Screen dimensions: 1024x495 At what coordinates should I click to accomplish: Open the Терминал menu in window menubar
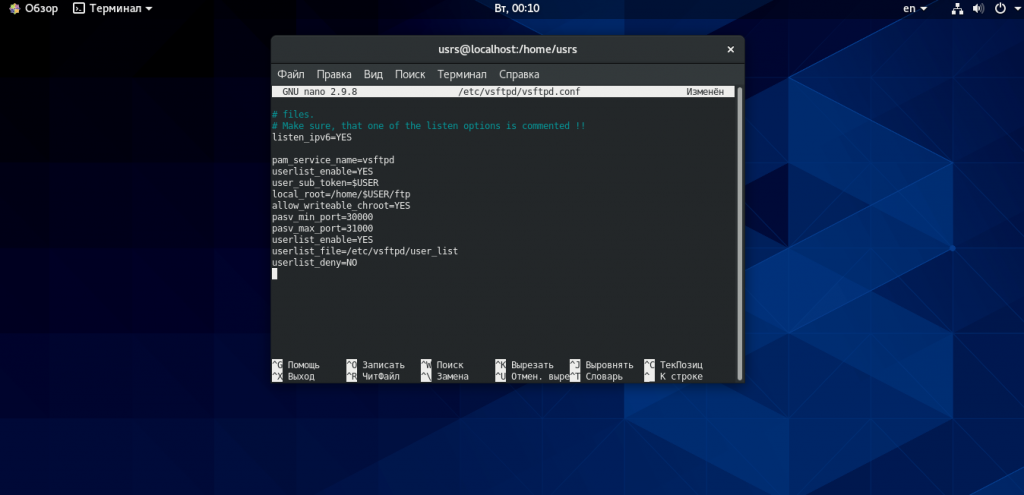click(462, 74)
